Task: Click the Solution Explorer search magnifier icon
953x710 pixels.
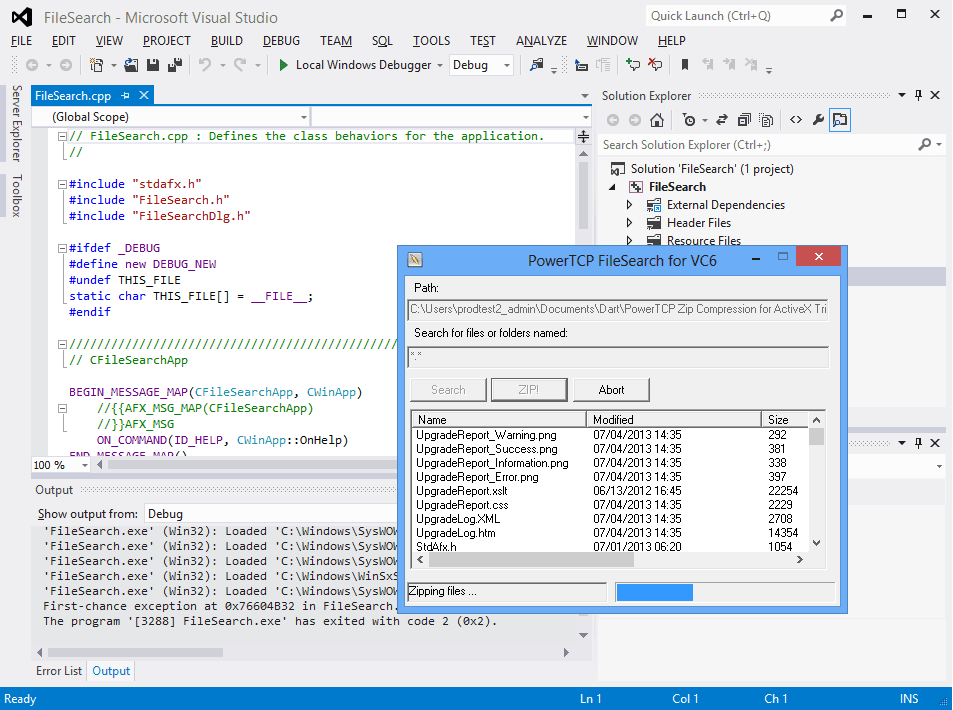Action: click(x=924, y=145)
